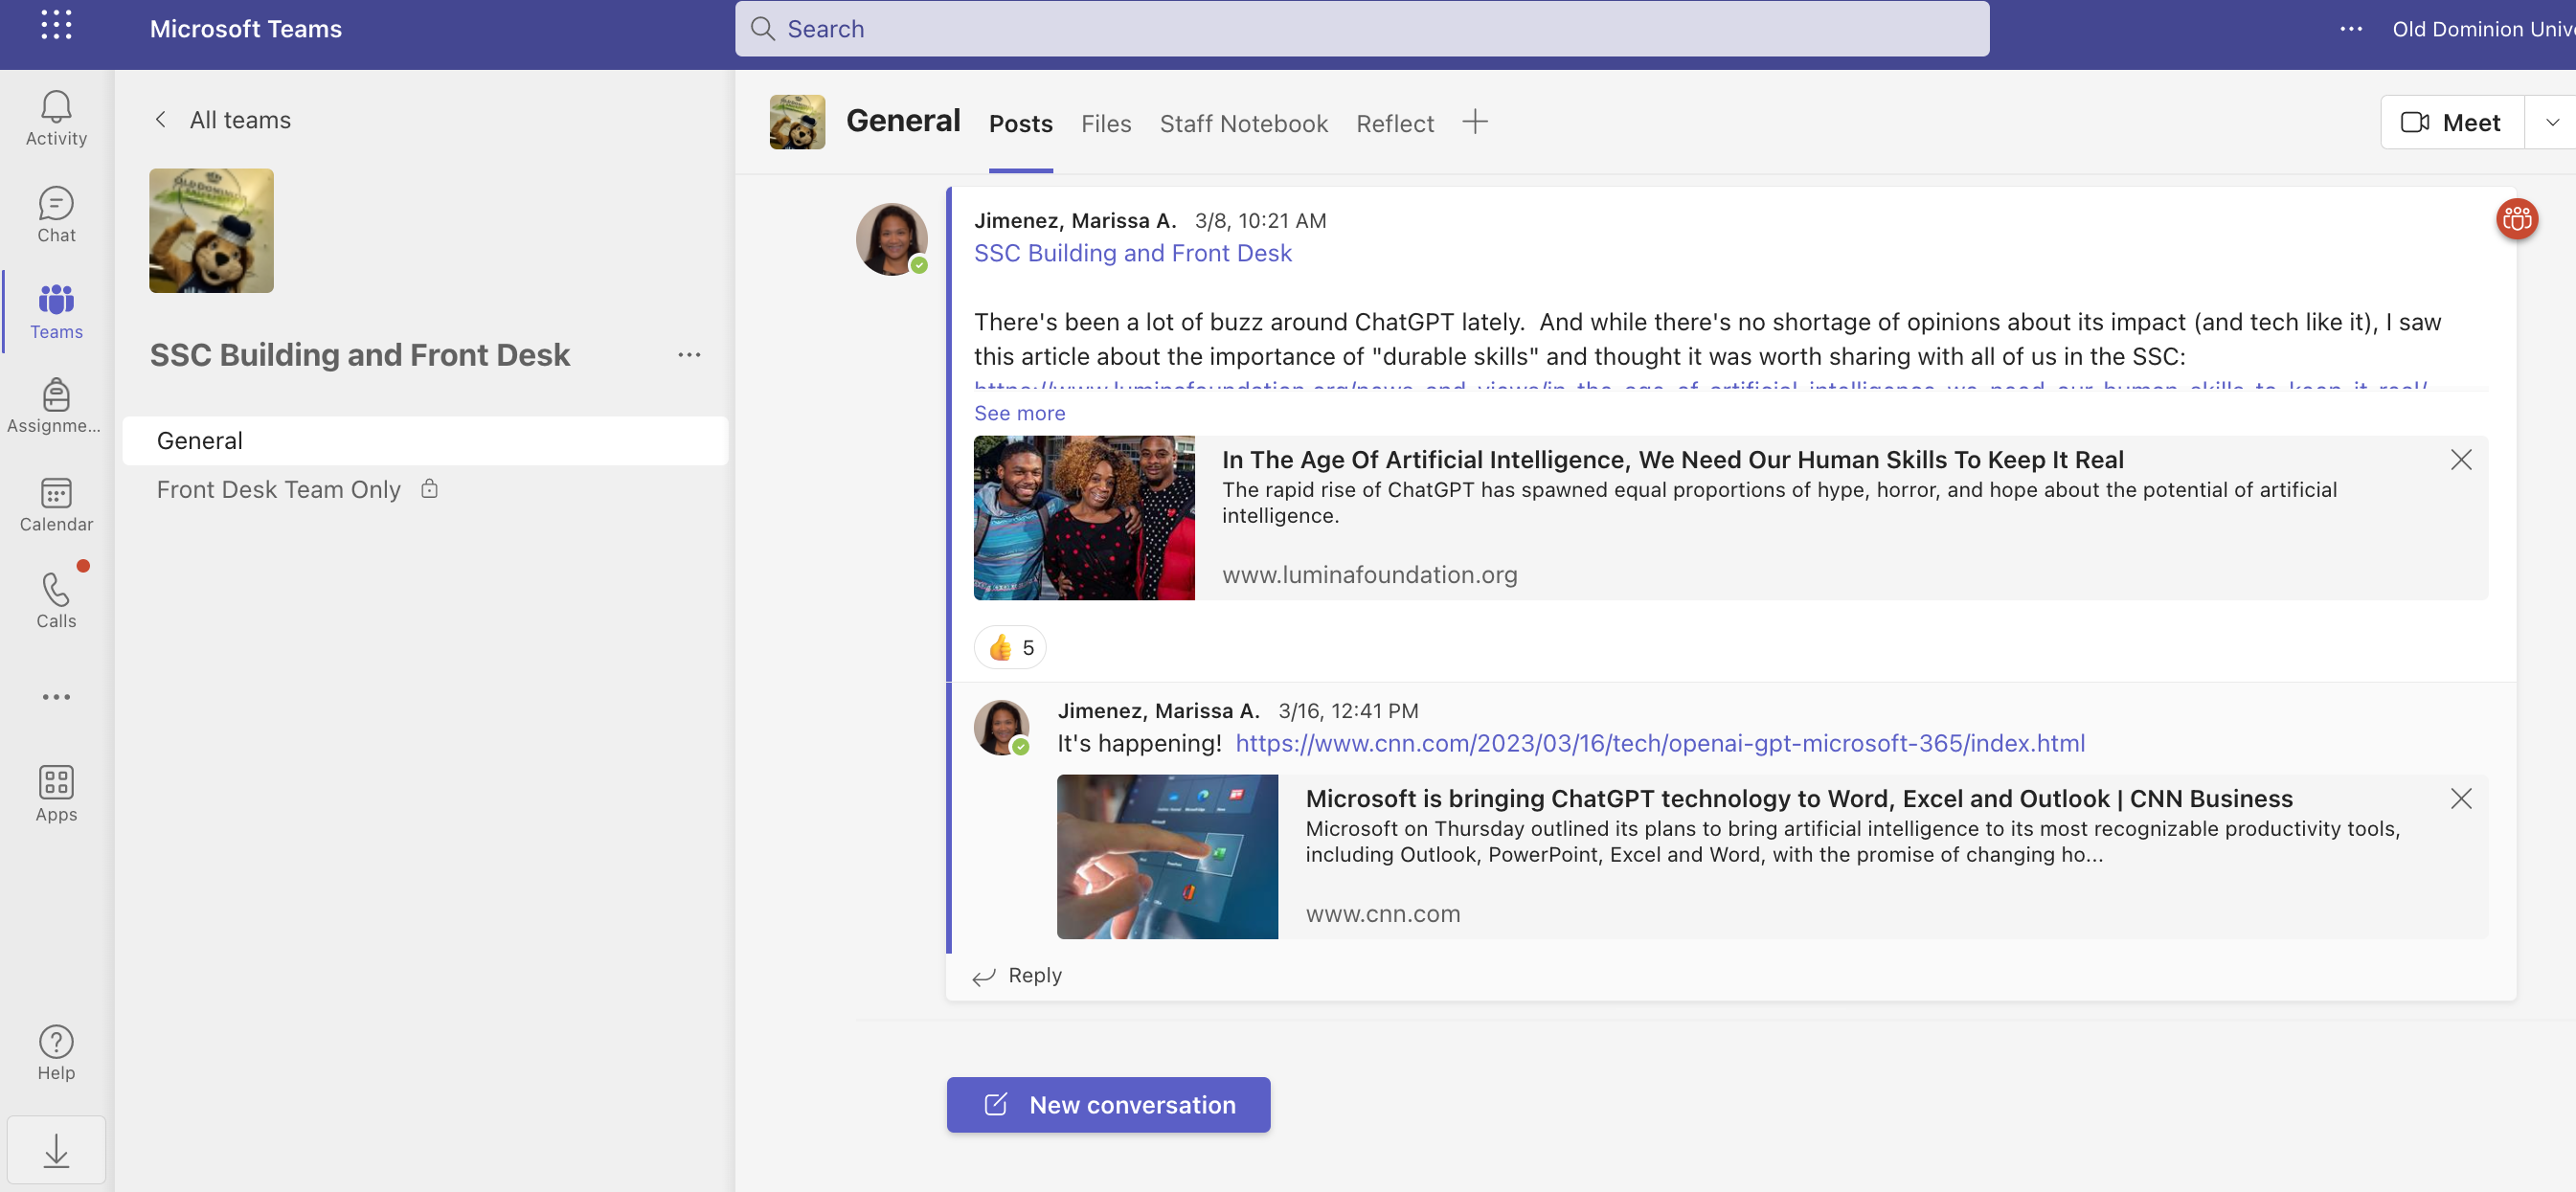The width and height of the screenshot is (2576, 1192).
Task: Open more options for SSC Building team
Action: click(x=689, y=355)
